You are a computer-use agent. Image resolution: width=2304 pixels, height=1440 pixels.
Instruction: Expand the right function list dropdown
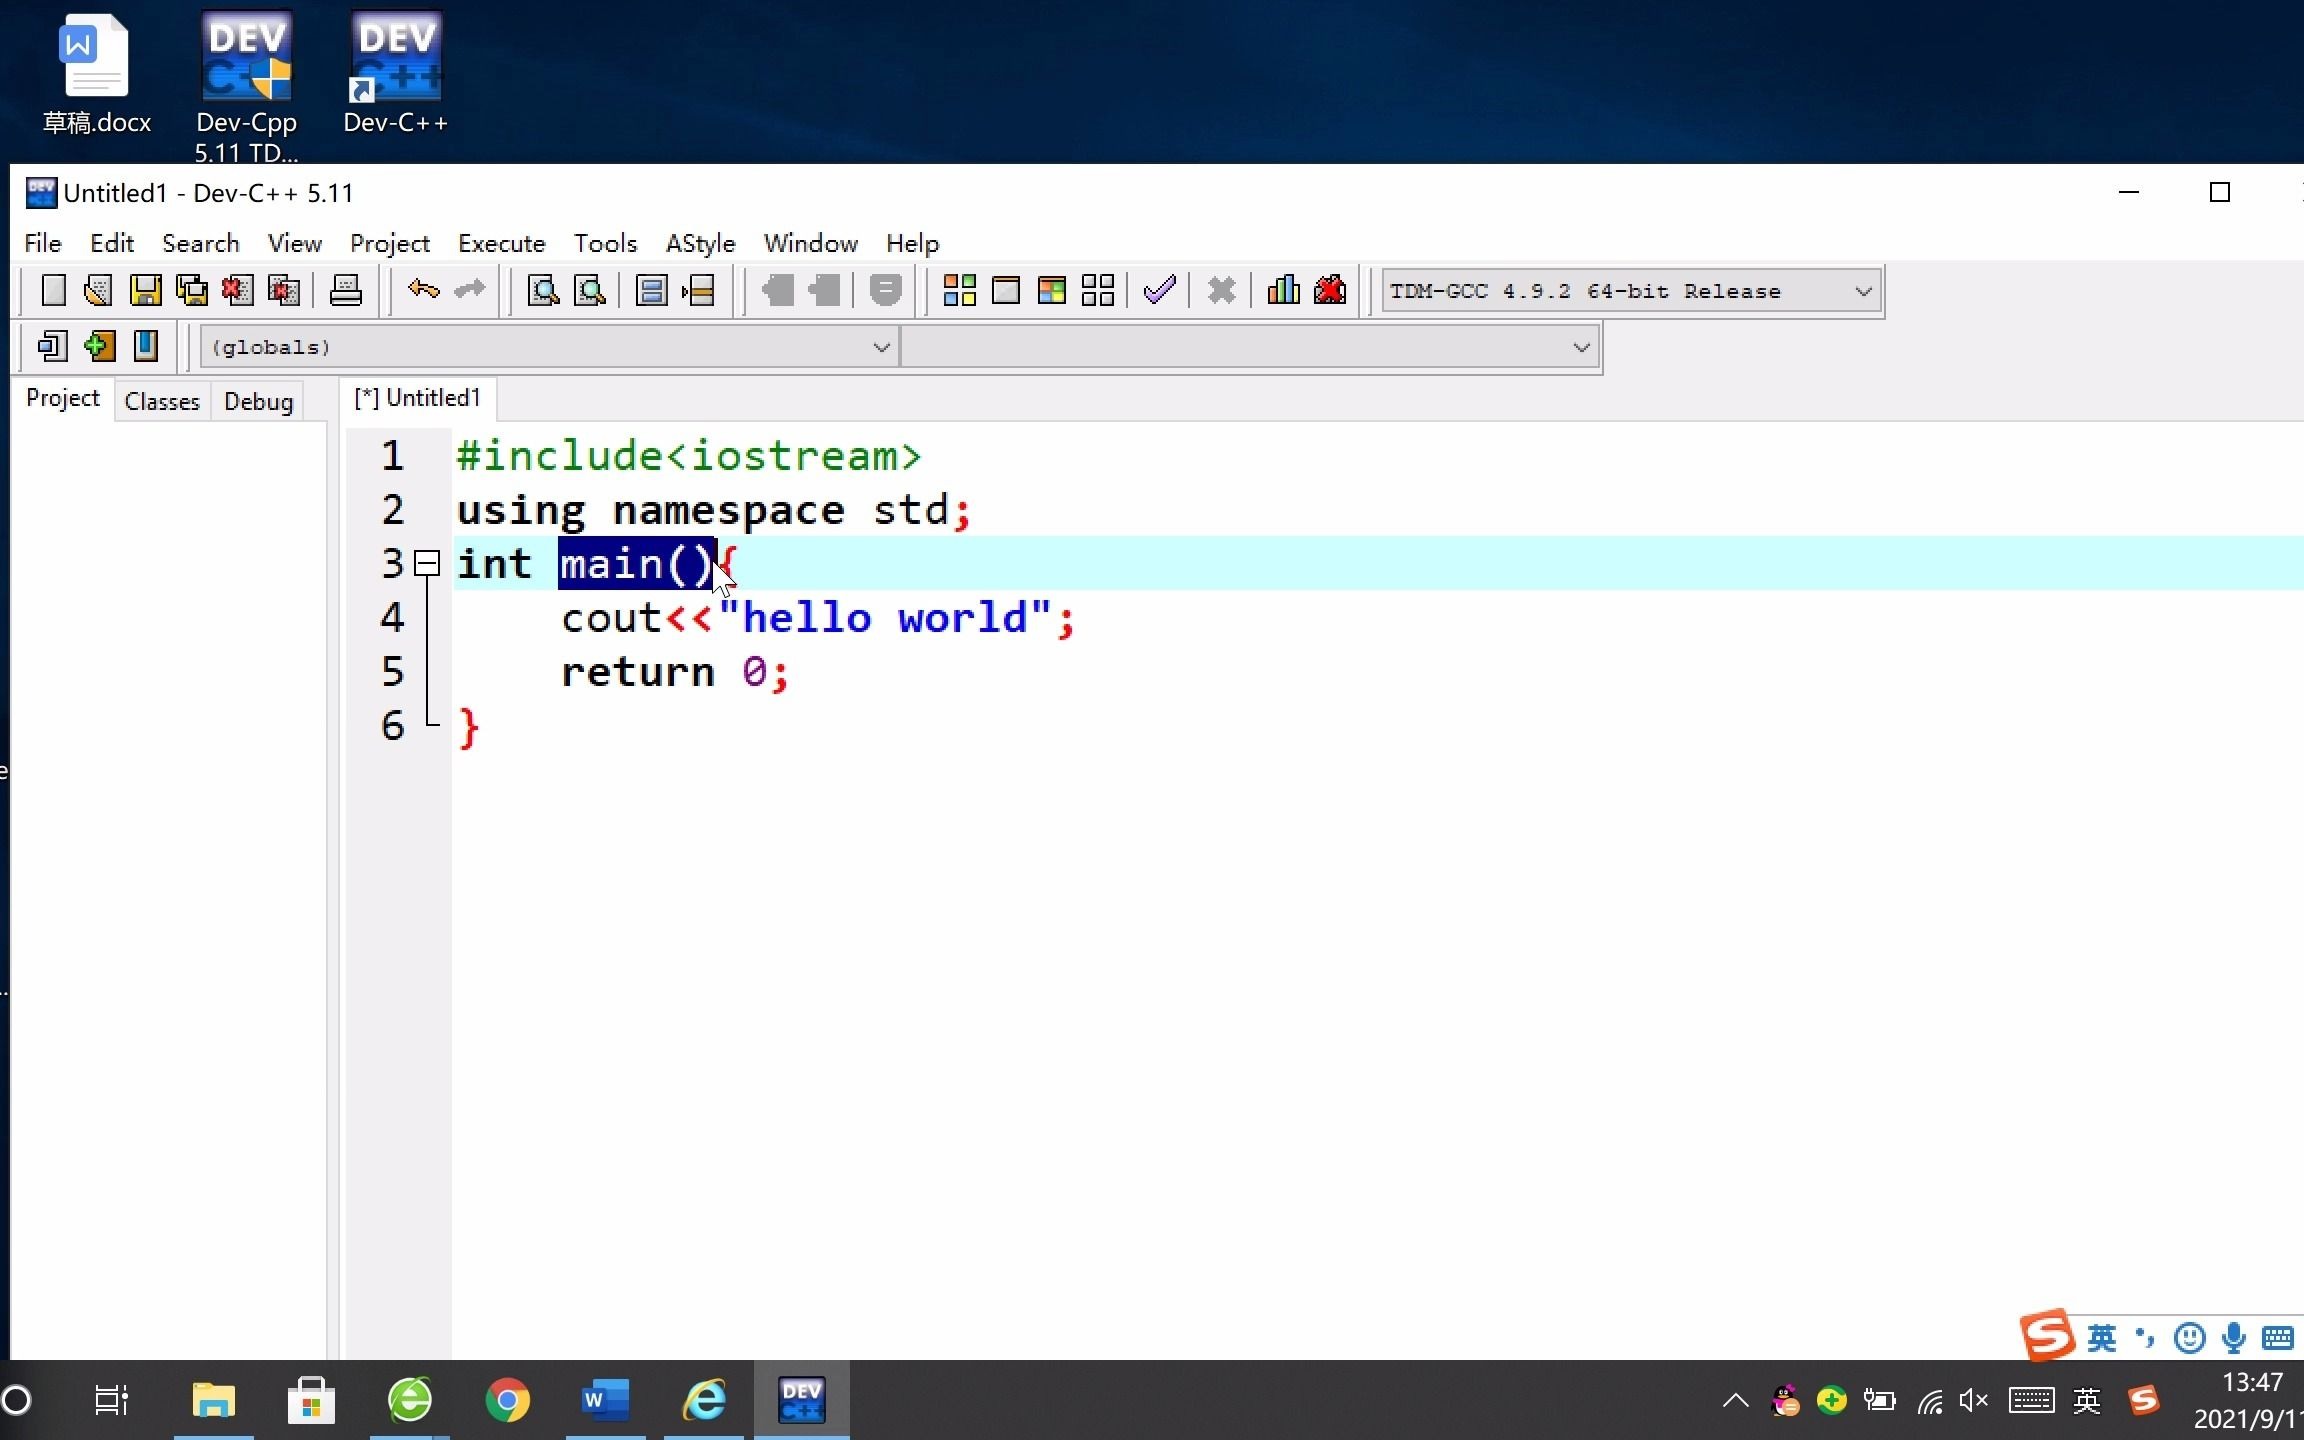[1579, 345]
